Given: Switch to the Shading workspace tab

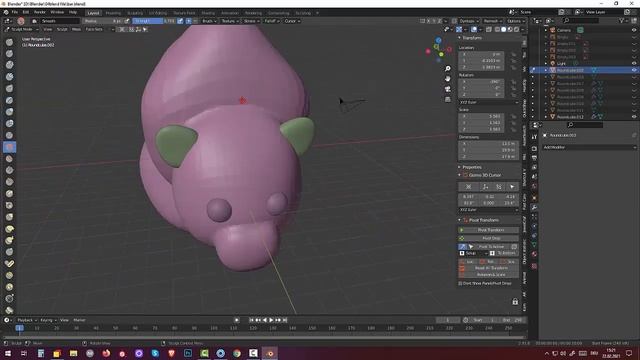Looking at the screenshot, I should pos(208,13).
